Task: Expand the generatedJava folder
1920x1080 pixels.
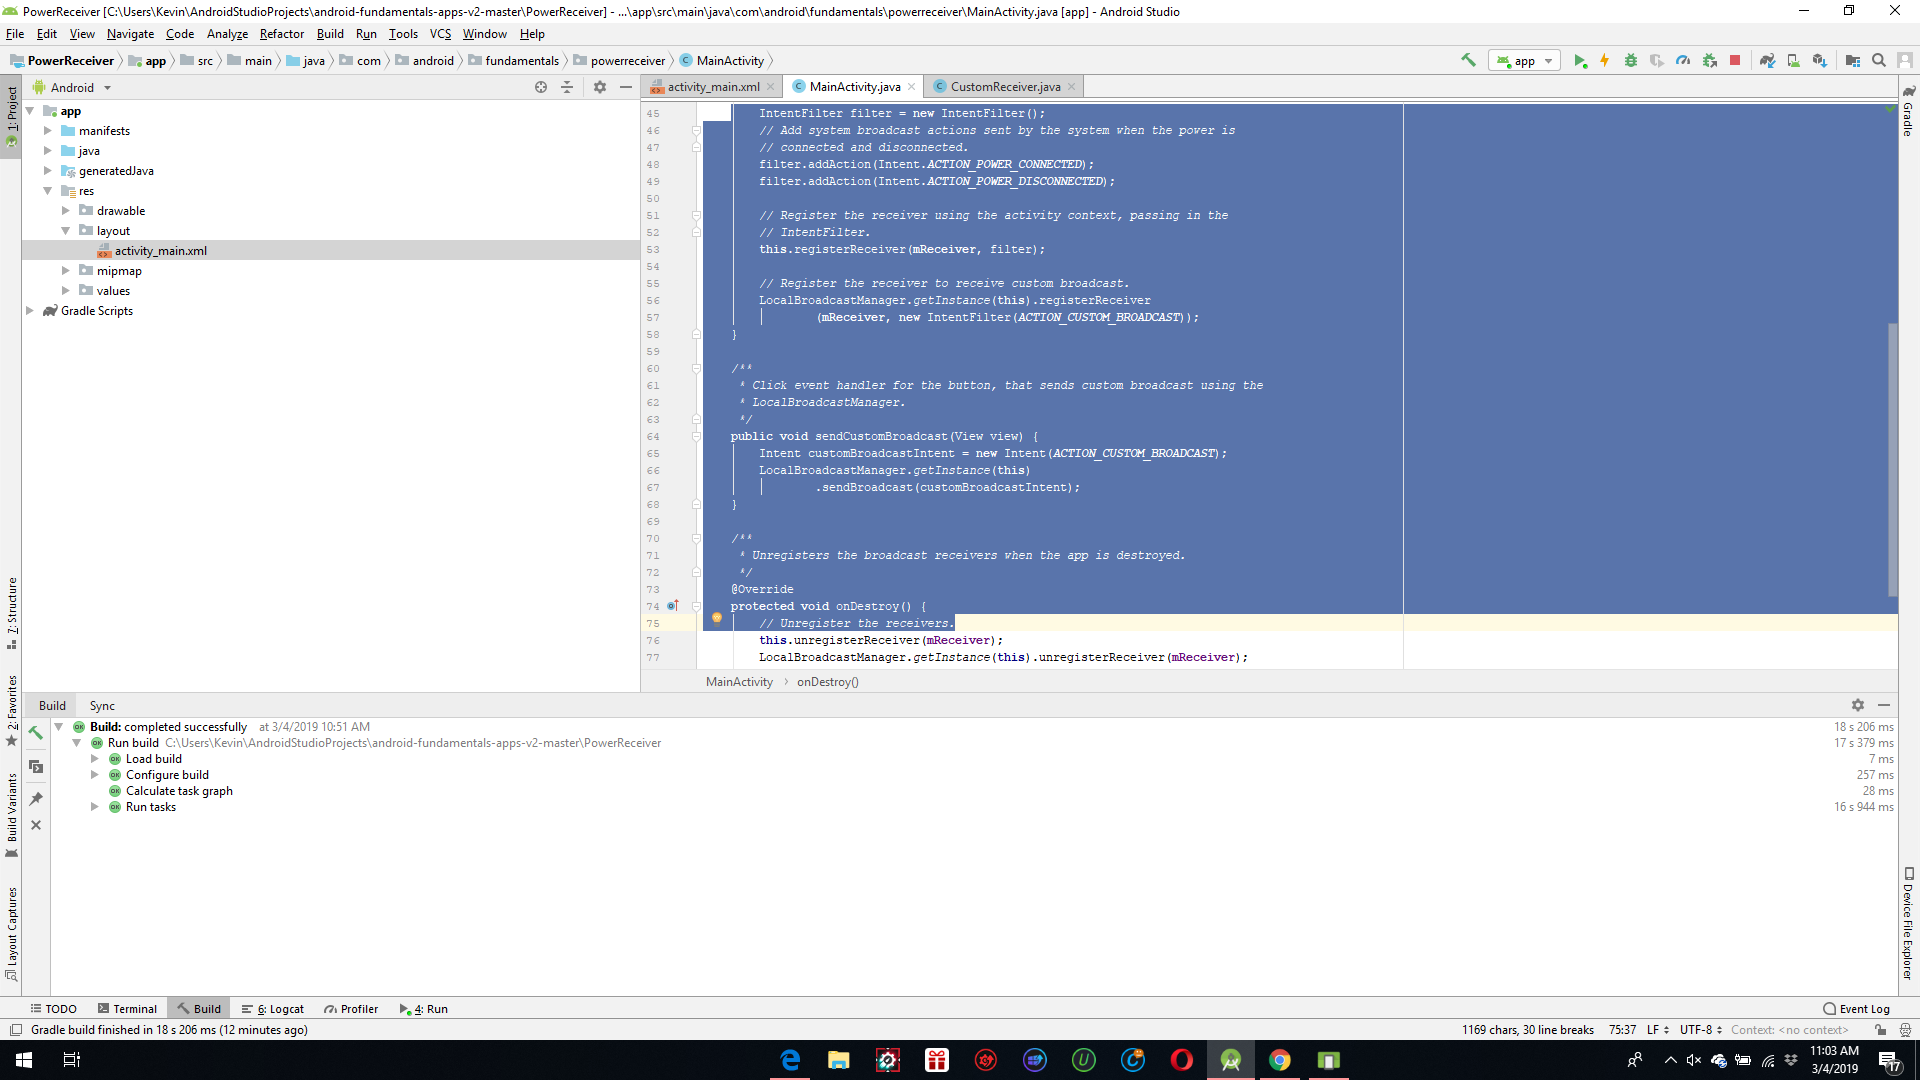Action: pos(48,171)
